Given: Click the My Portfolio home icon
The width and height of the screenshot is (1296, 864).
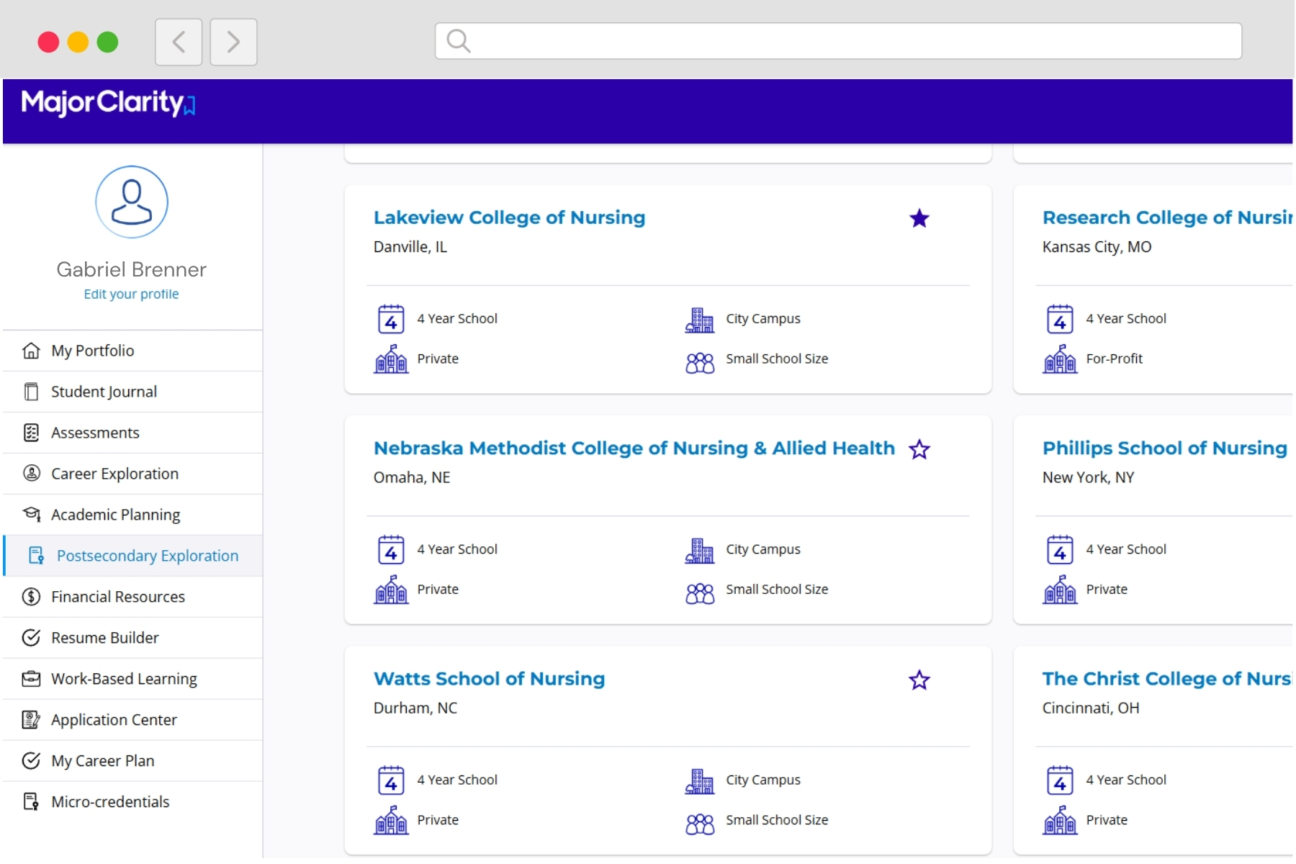Looking at the screenshot, I should tap(31, 351).
